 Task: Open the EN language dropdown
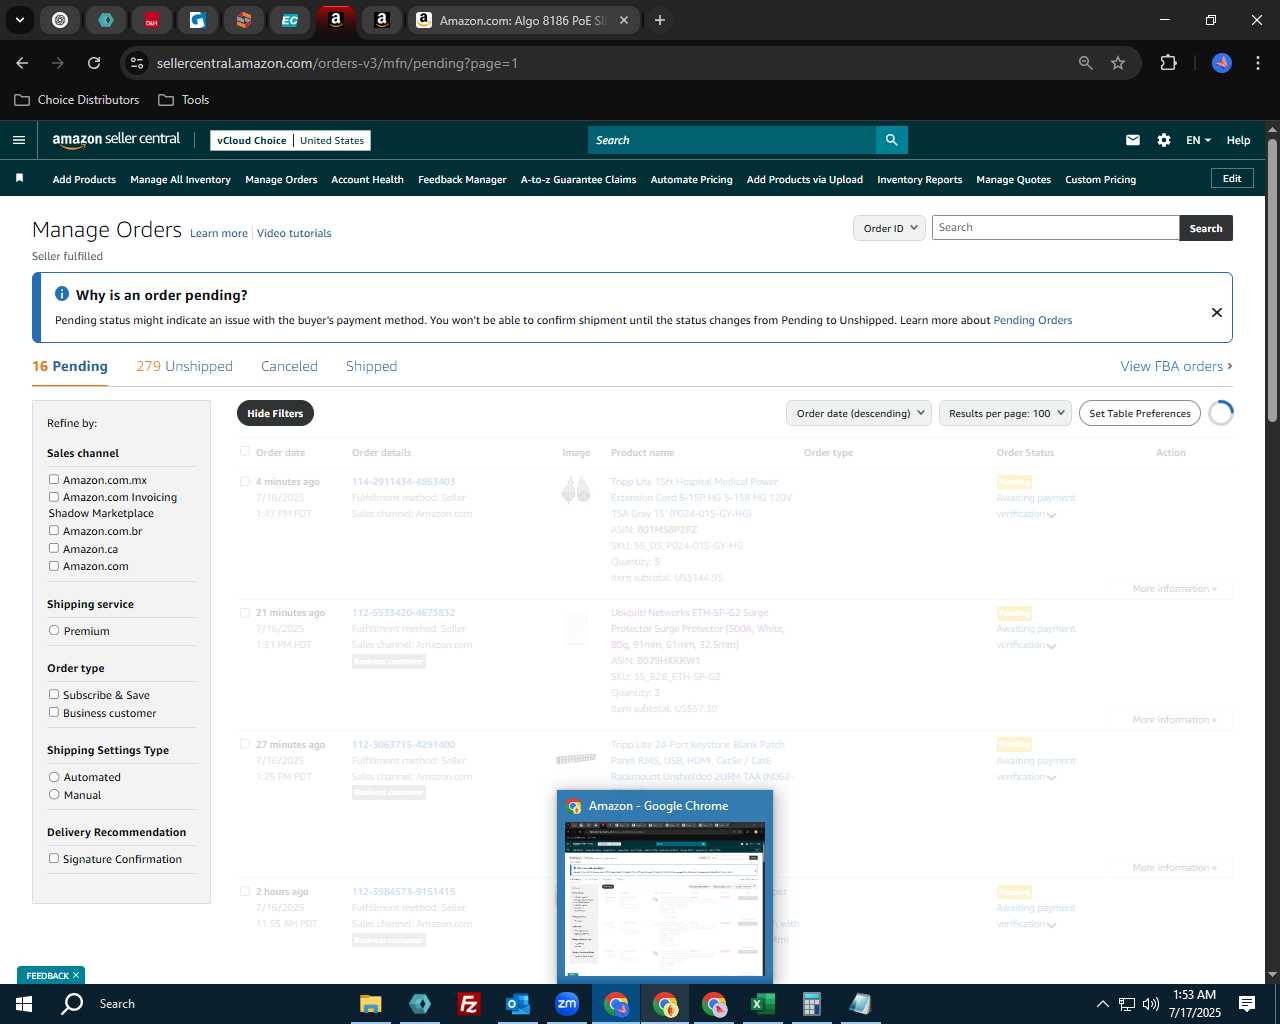1198,140
